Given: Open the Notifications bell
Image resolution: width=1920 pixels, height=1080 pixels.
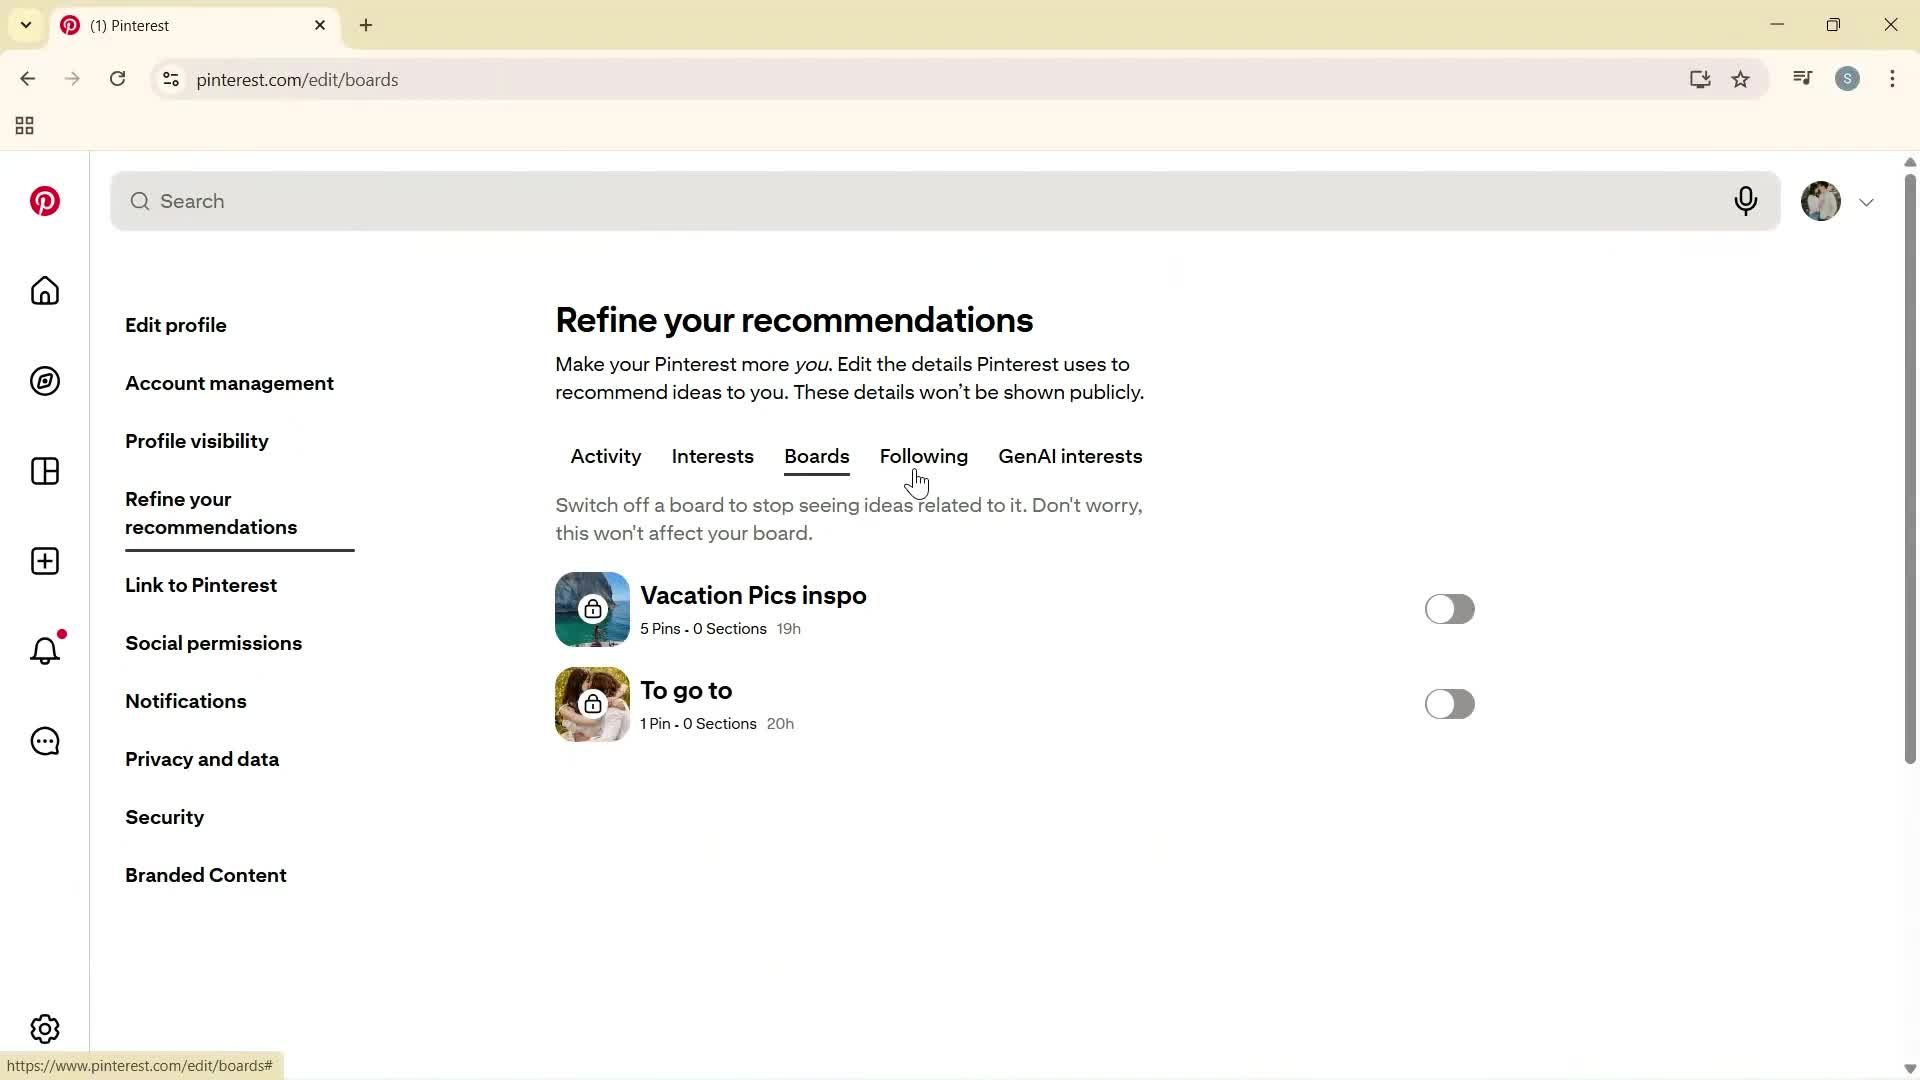Looking at the screenshot, I should pos(44,650).
